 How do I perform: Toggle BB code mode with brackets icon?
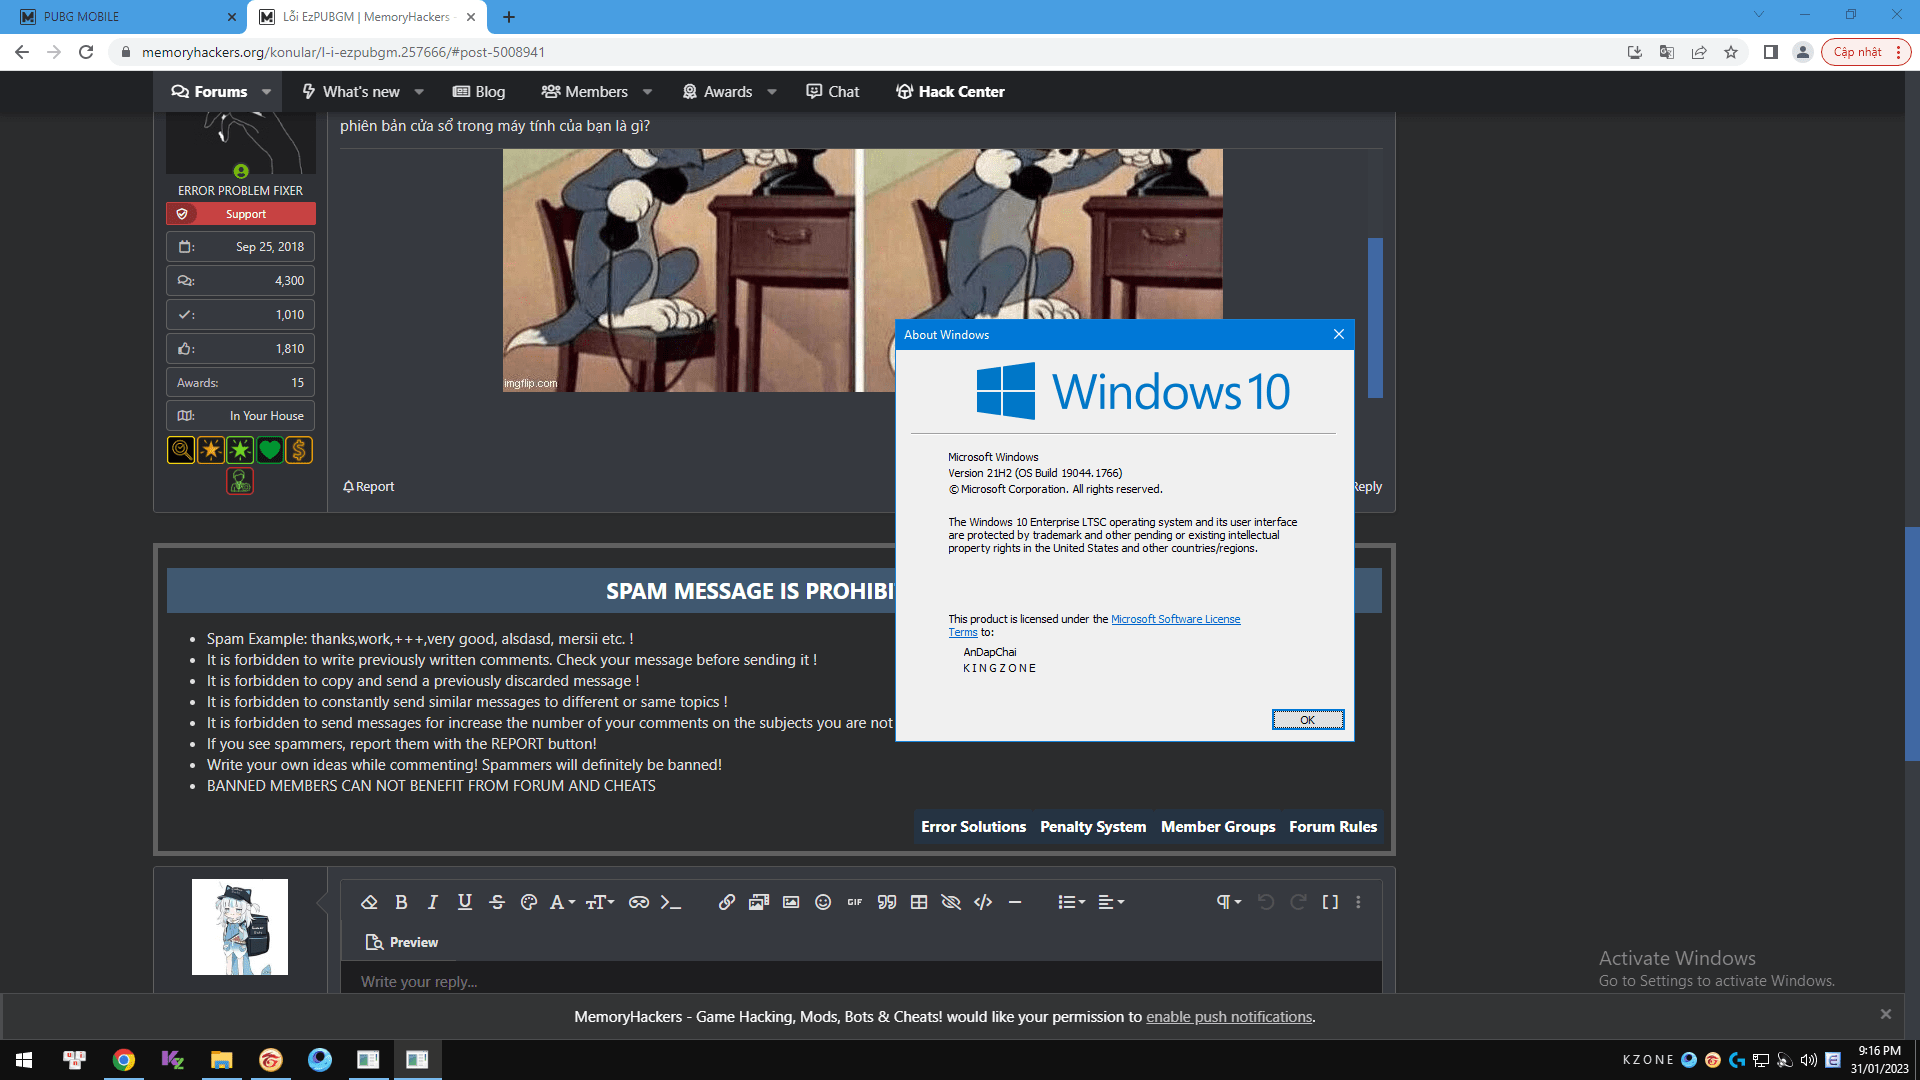click(1330, 902)
